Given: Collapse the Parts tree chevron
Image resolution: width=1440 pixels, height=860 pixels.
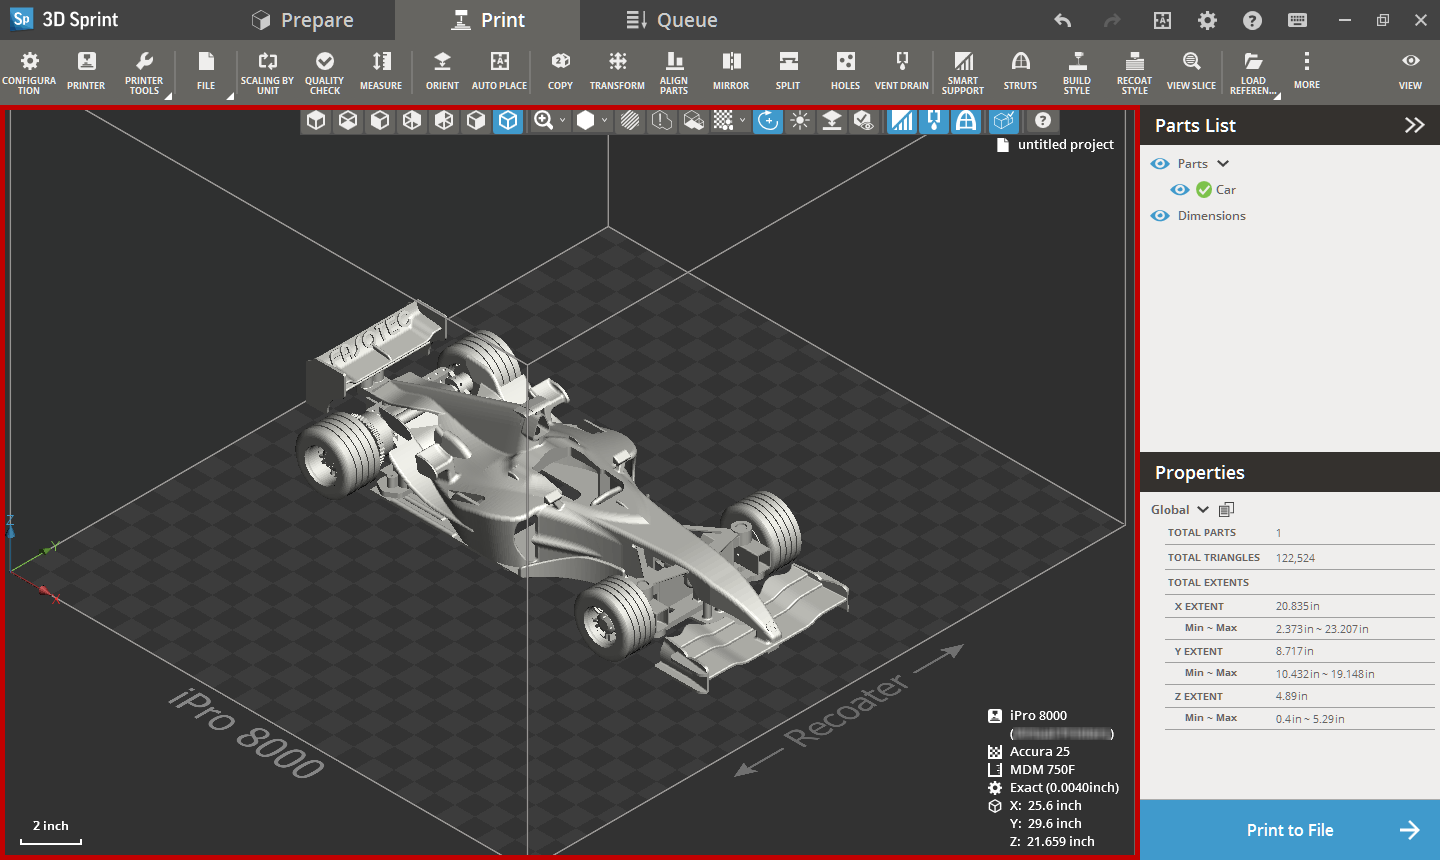Looking at the screenshot, I should [1223, 164].
